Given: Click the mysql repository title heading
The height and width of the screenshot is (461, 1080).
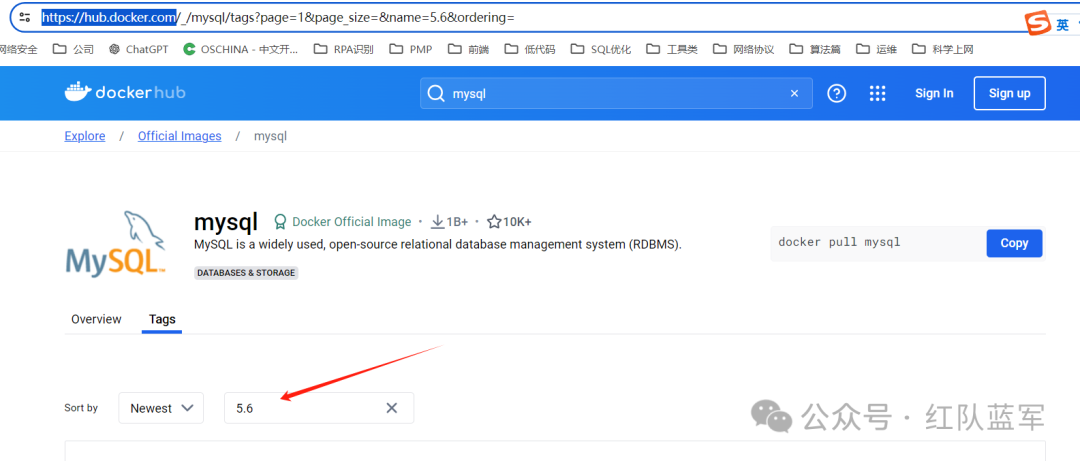Looking at the screenshot, I should (226, 222).
